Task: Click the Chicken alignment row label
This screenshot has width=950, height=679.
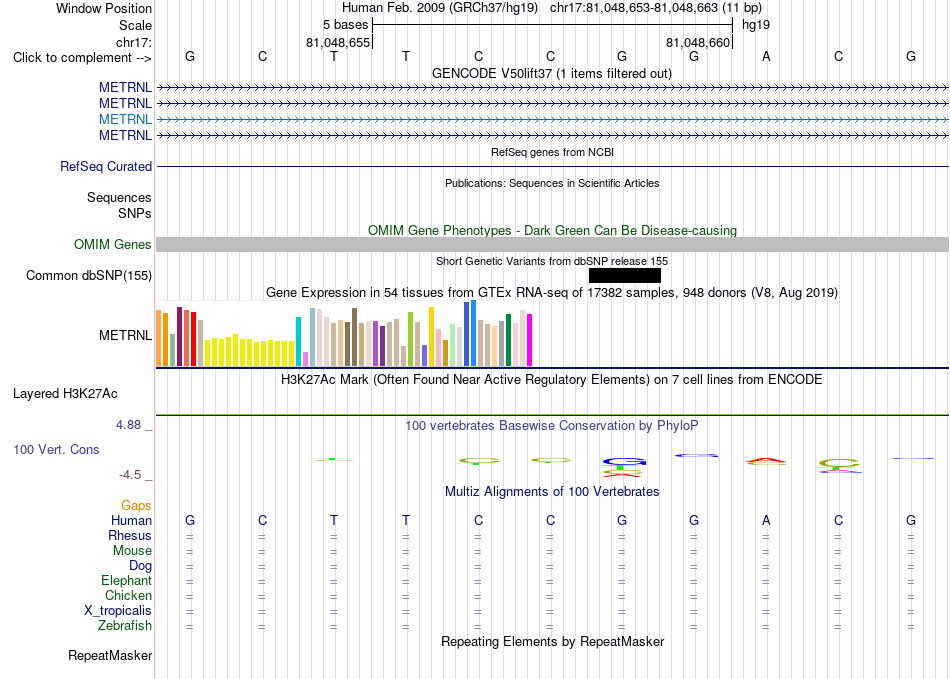Action: point(128,595)
